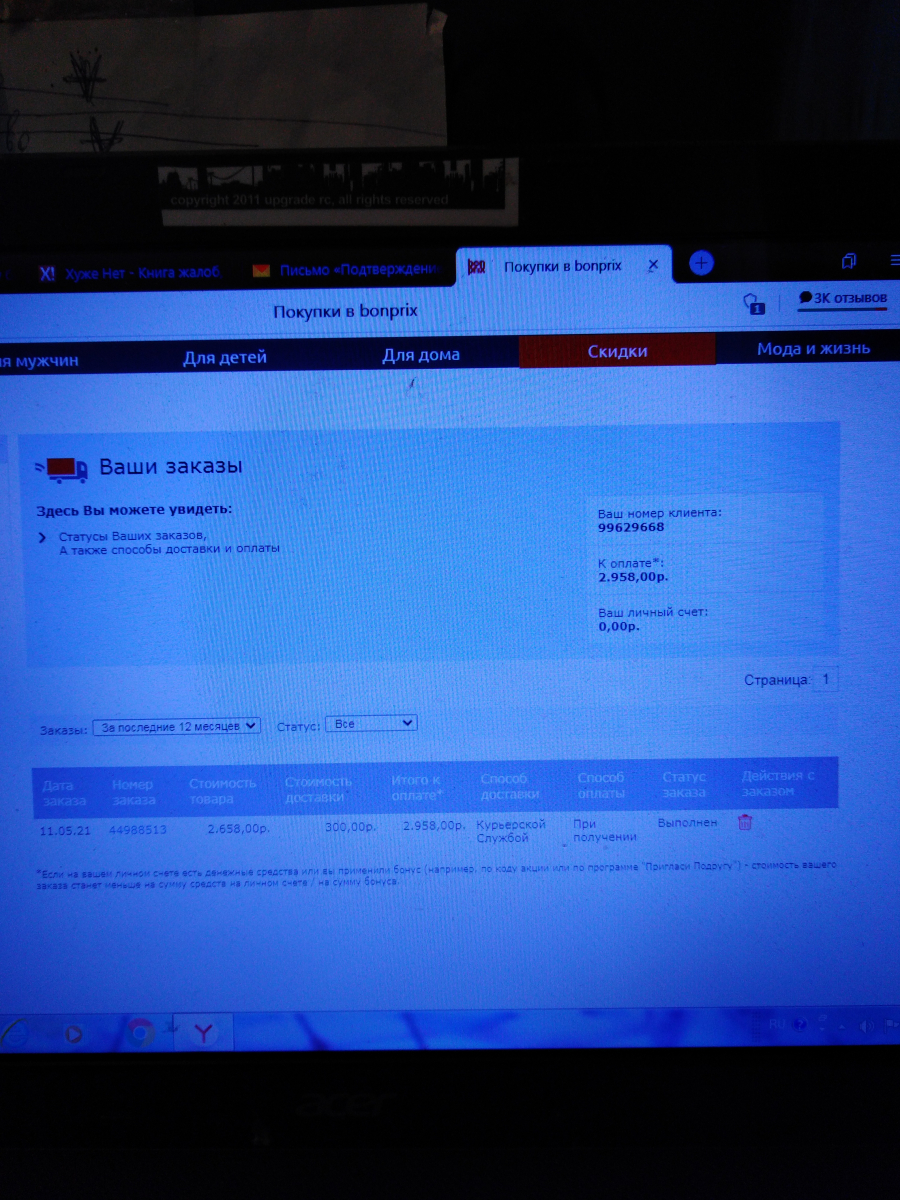900x1200 pixels.
Task: Click personal account balance 0,00р.
Action: coord(618,626)
